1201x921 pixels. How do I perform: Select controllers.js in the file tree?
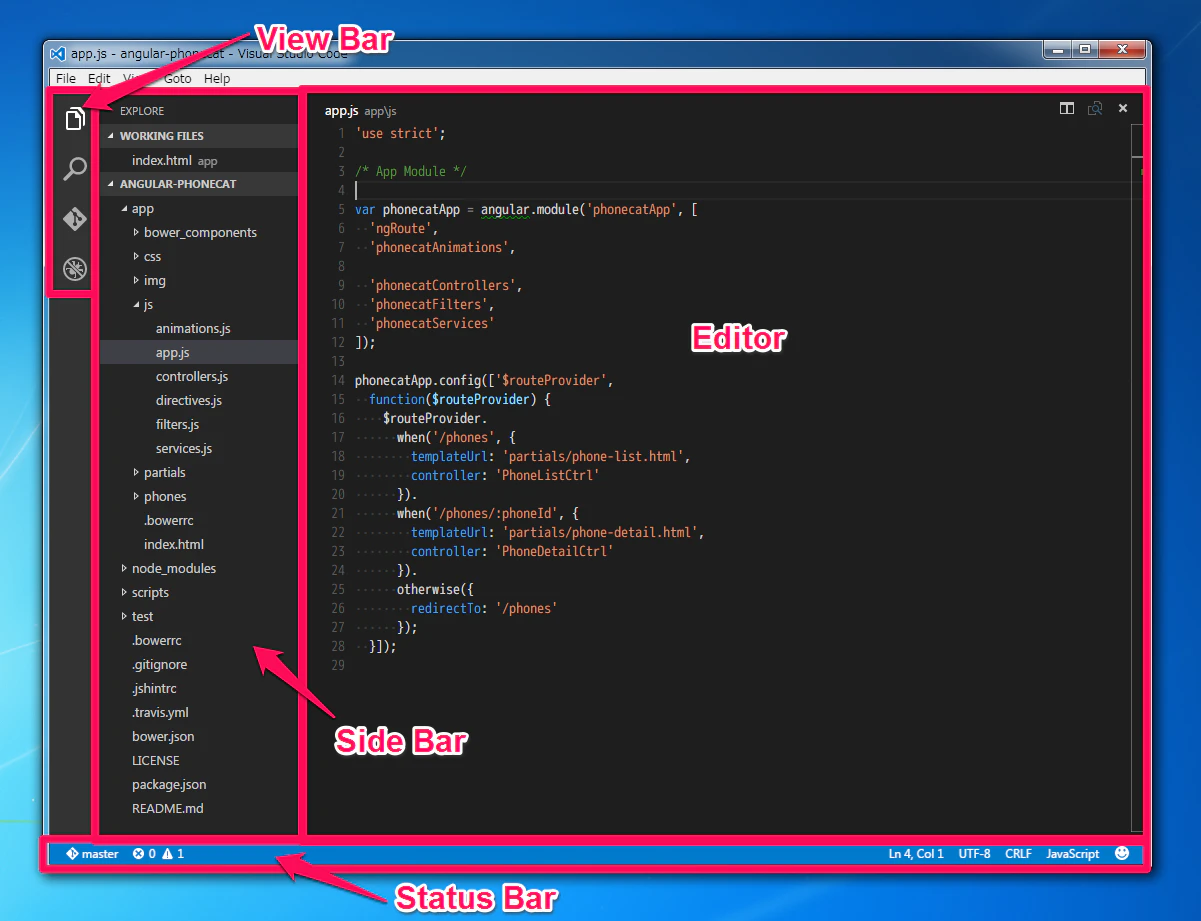[192, 376]
